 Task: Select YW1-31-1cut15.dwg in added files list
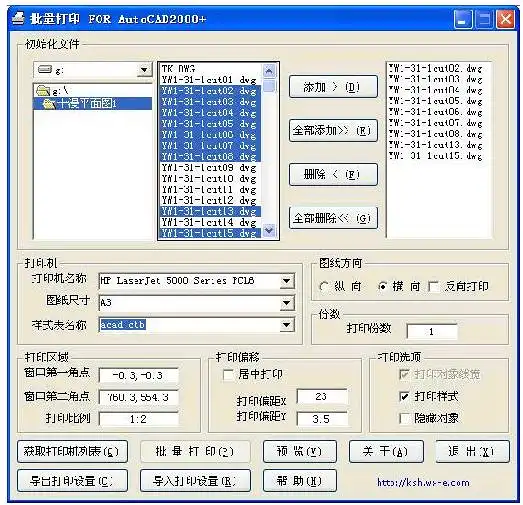tap(436, 155)
